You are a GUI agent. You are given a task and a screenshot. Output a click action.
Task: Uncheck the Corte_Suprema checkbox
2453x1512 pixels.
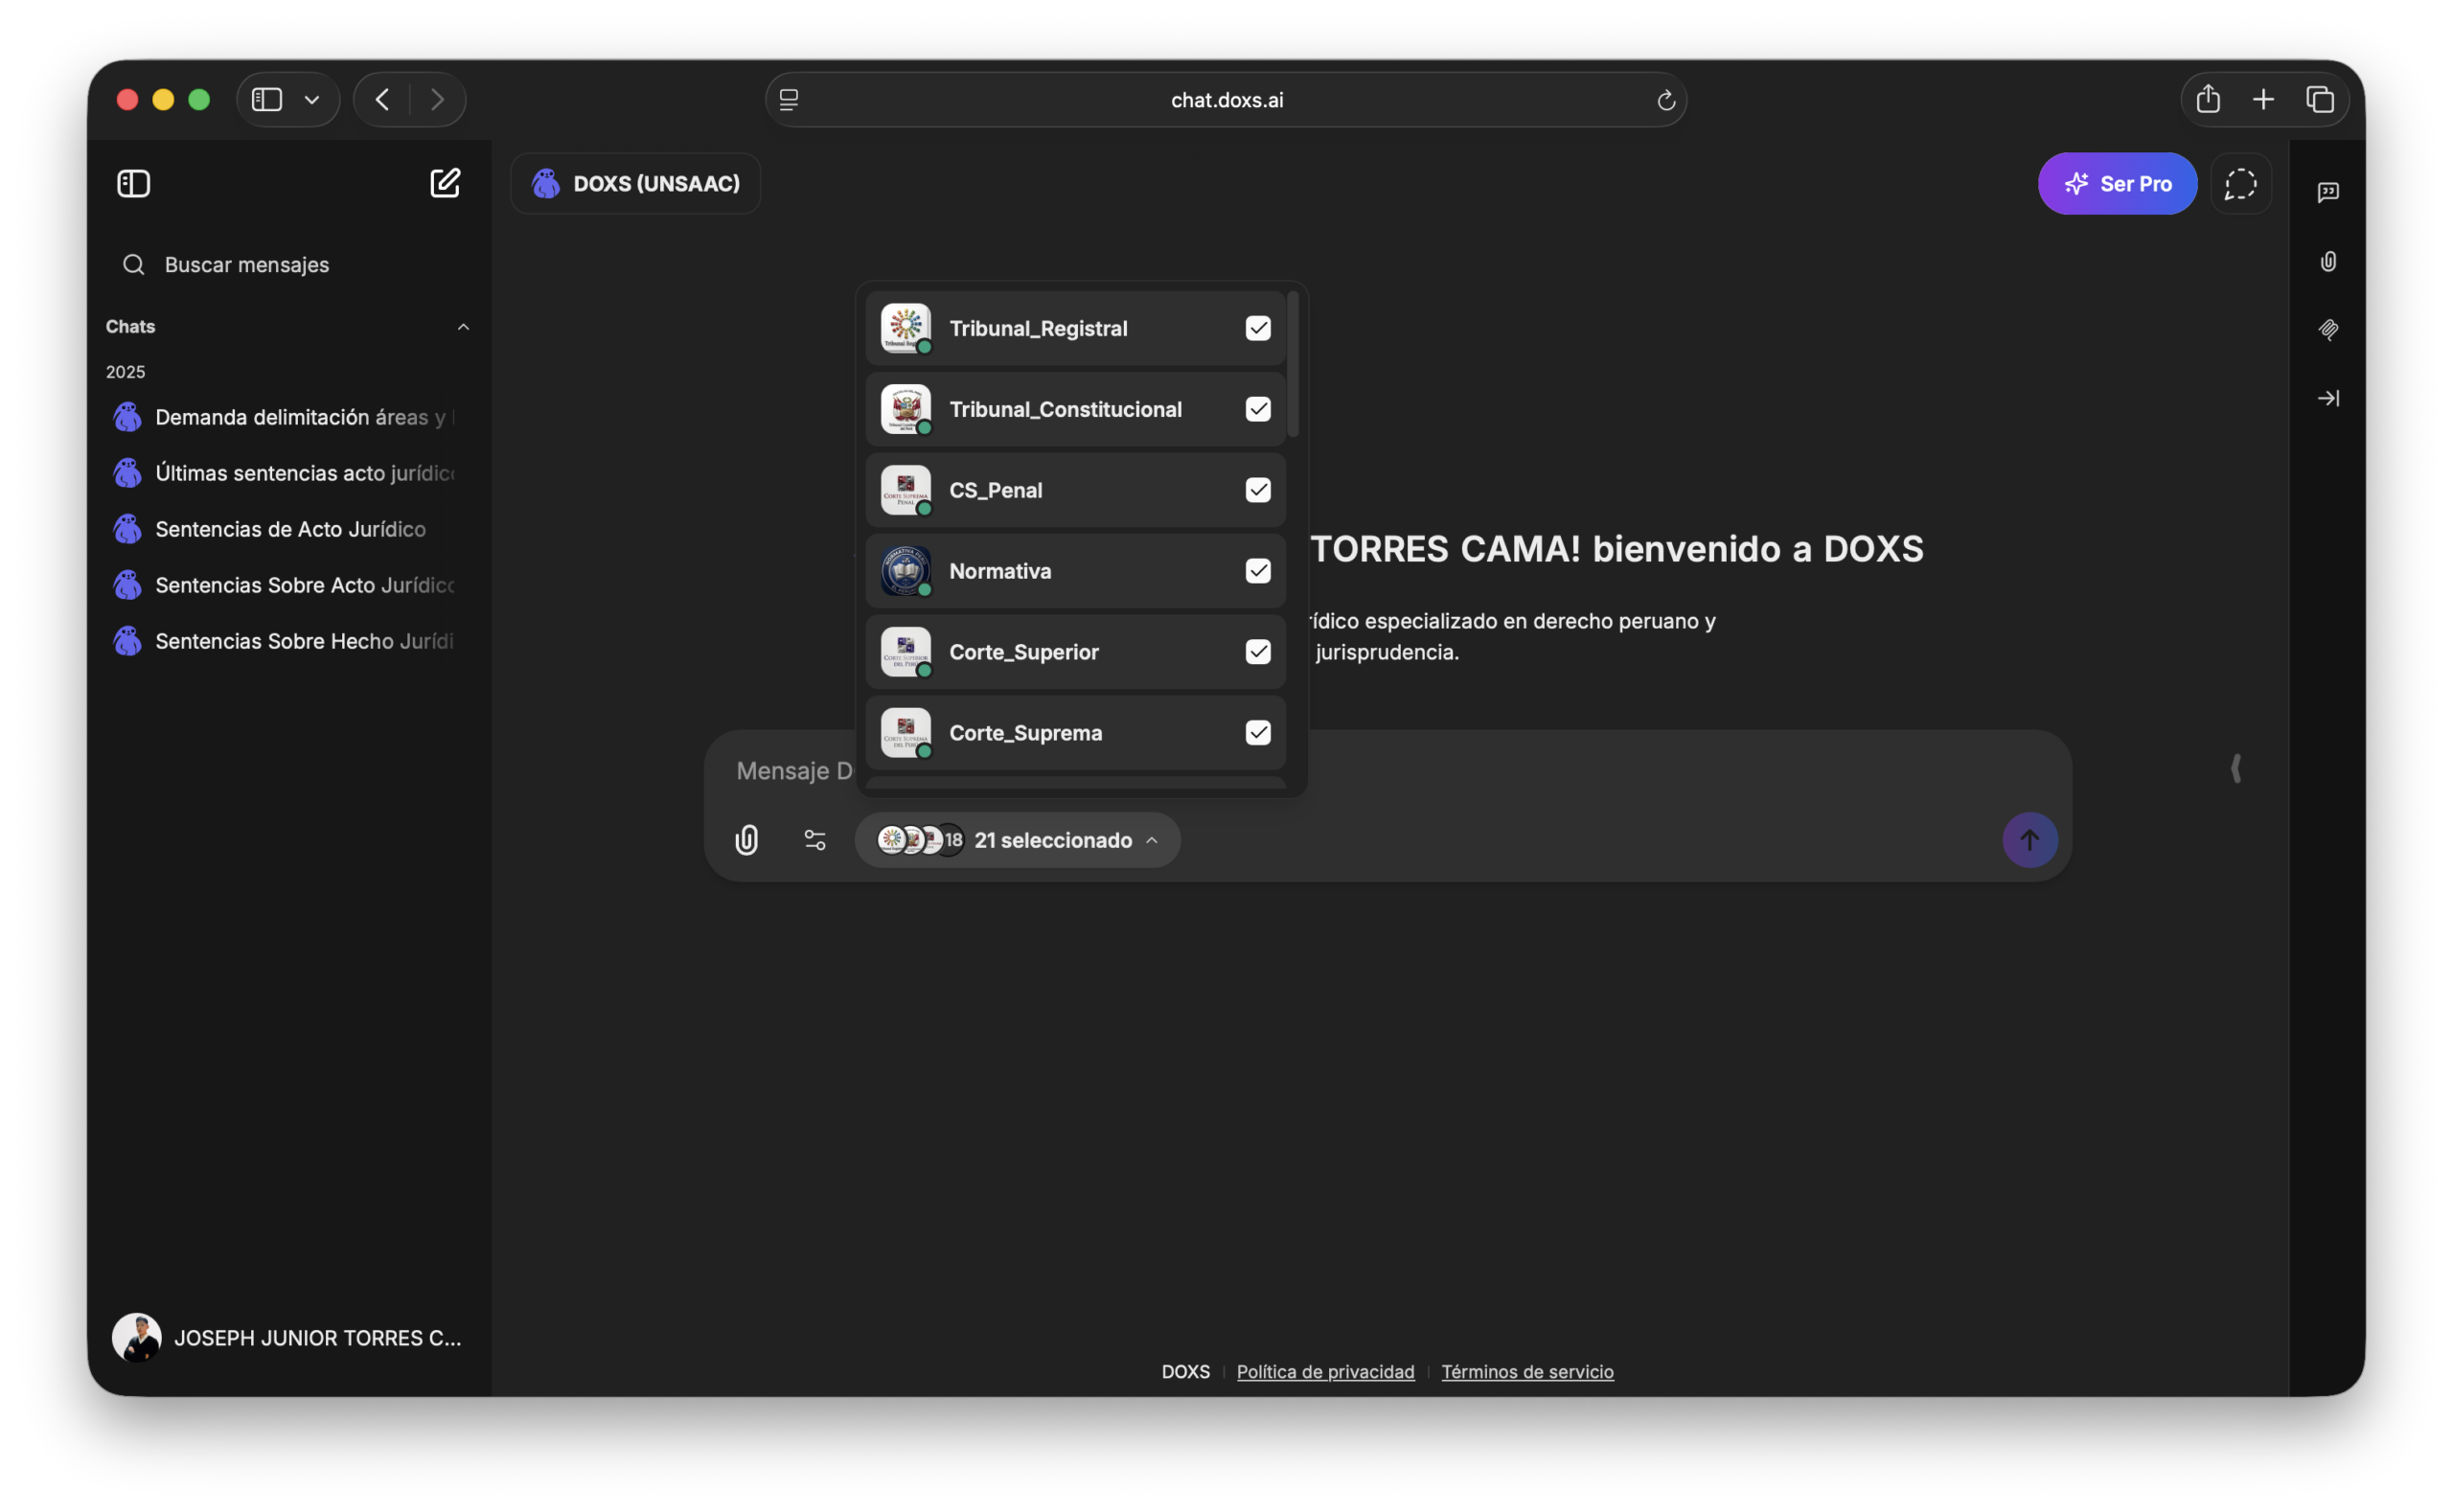click(x=1257, y=733)
